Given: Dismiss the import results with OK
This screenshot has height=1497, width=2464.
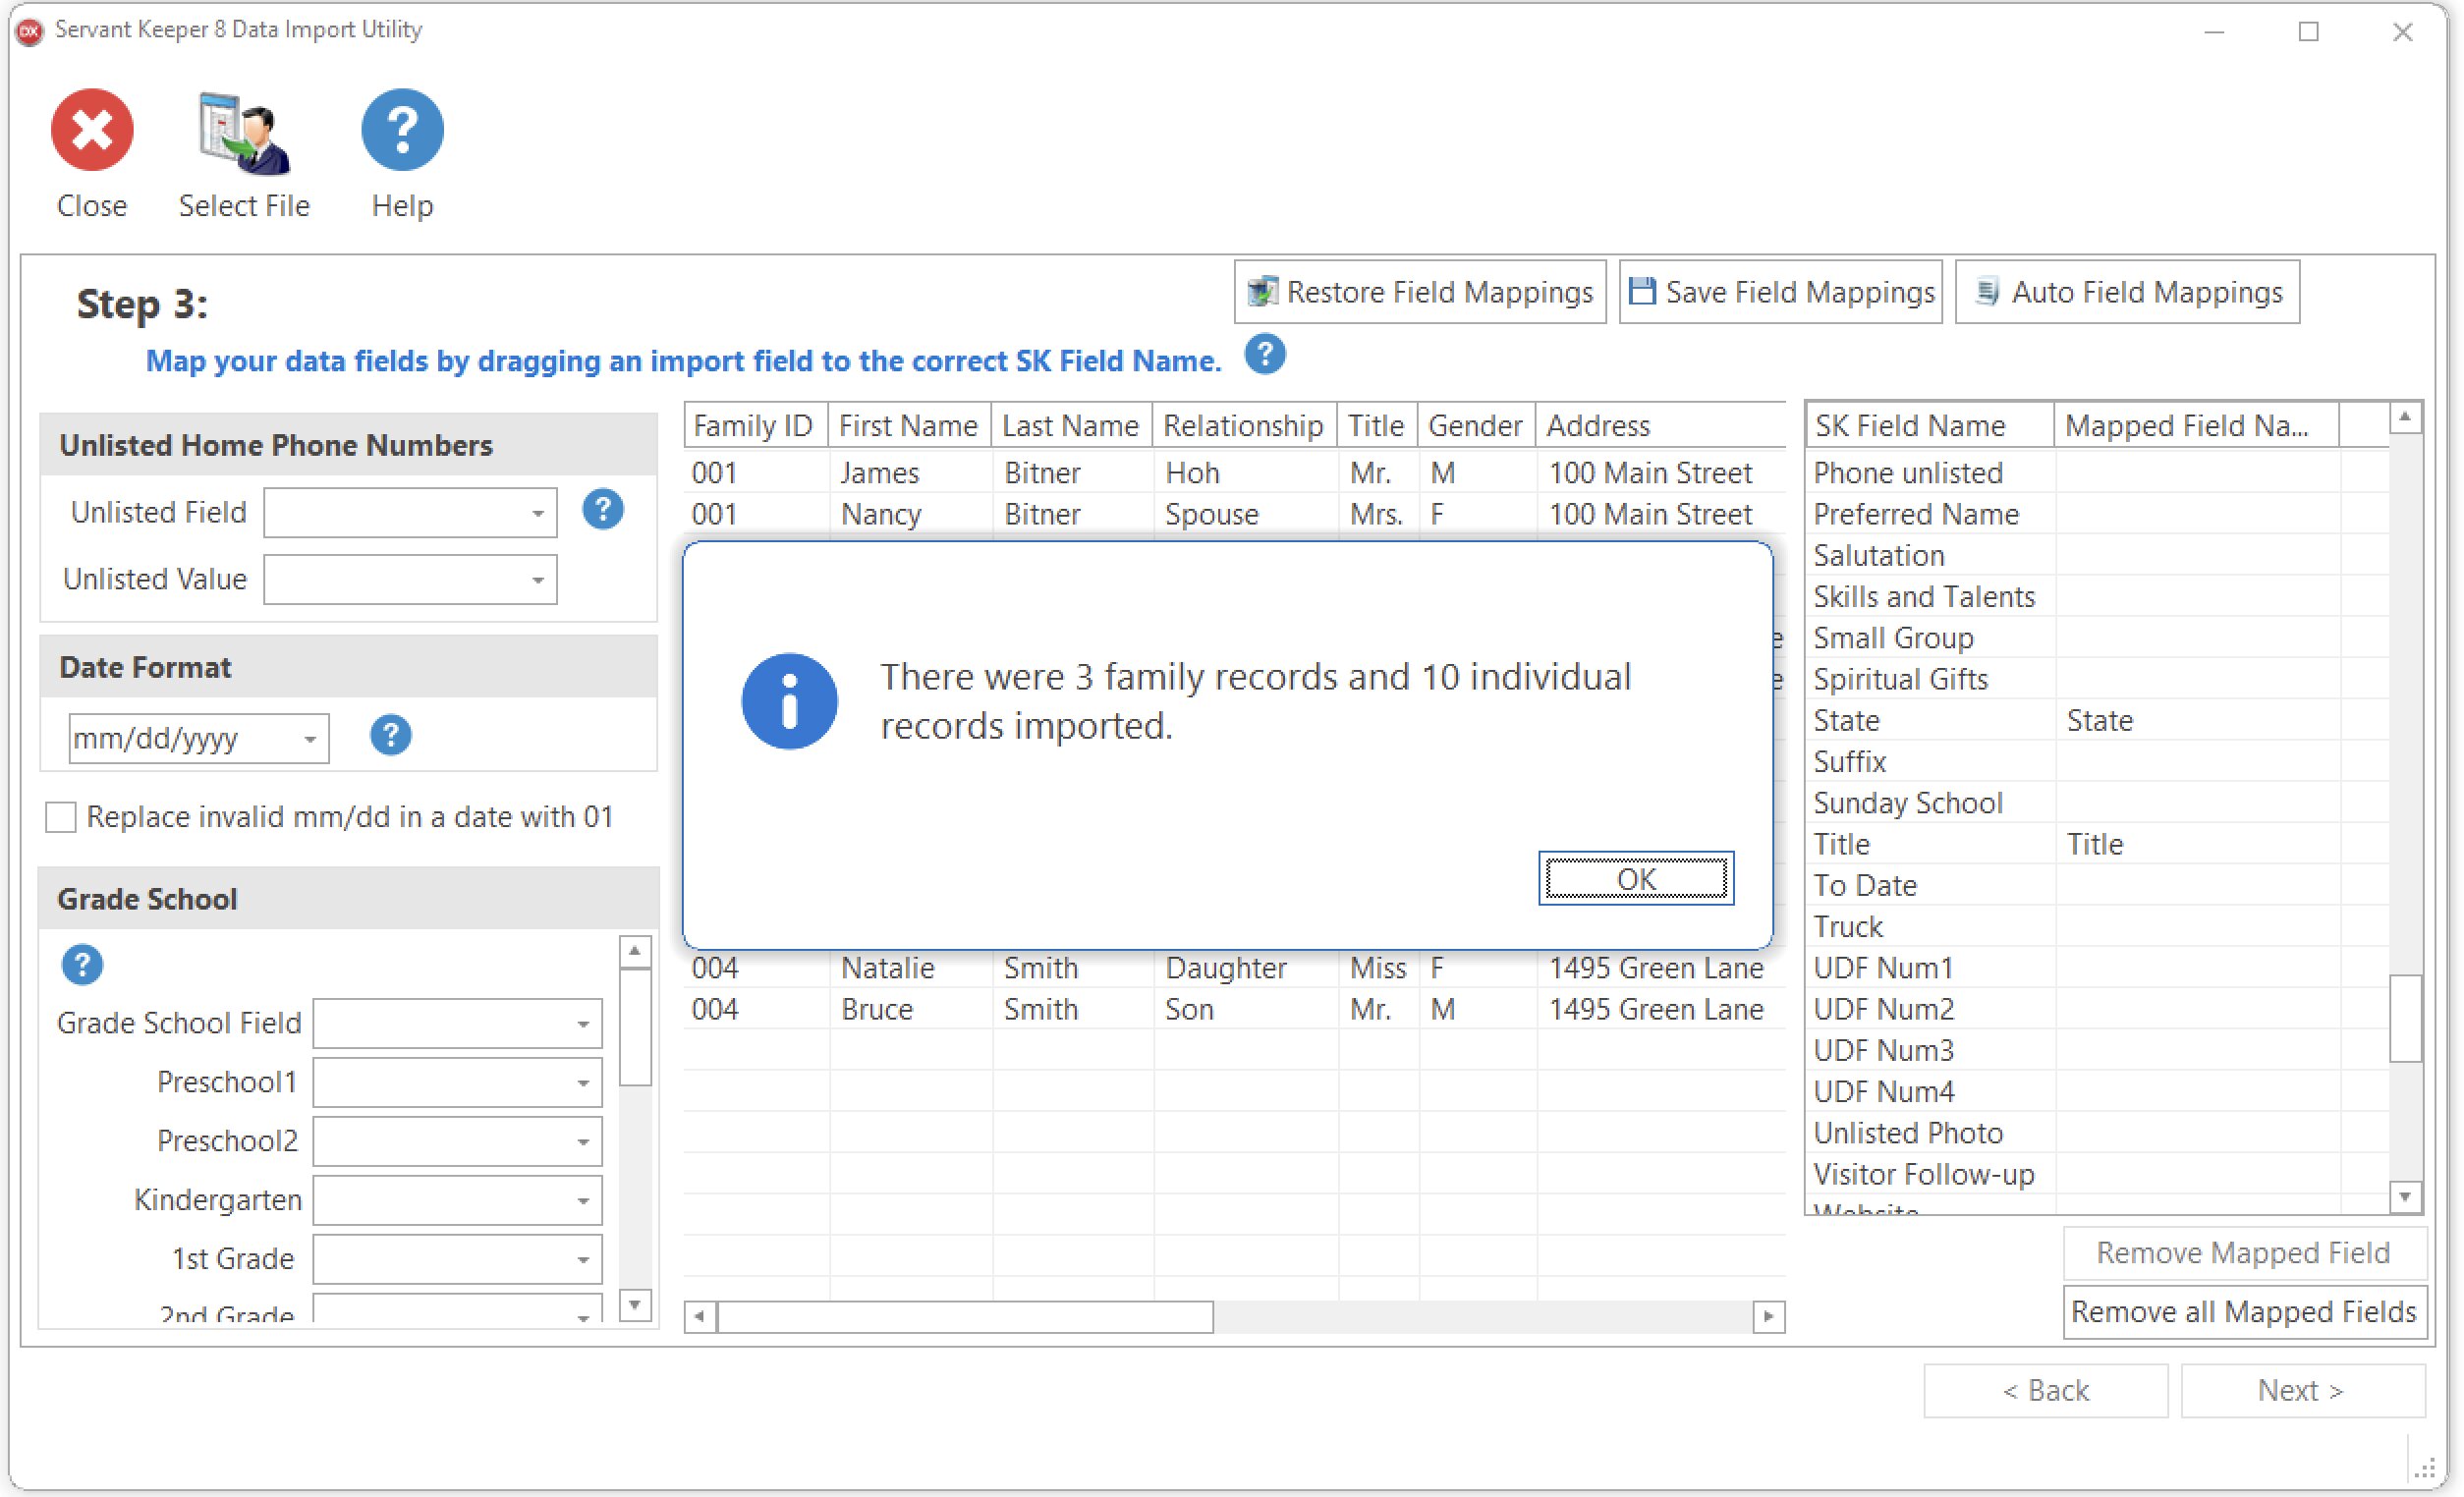Looking at the screenshot, I should pyautogui.click(x=1635, y=879).
